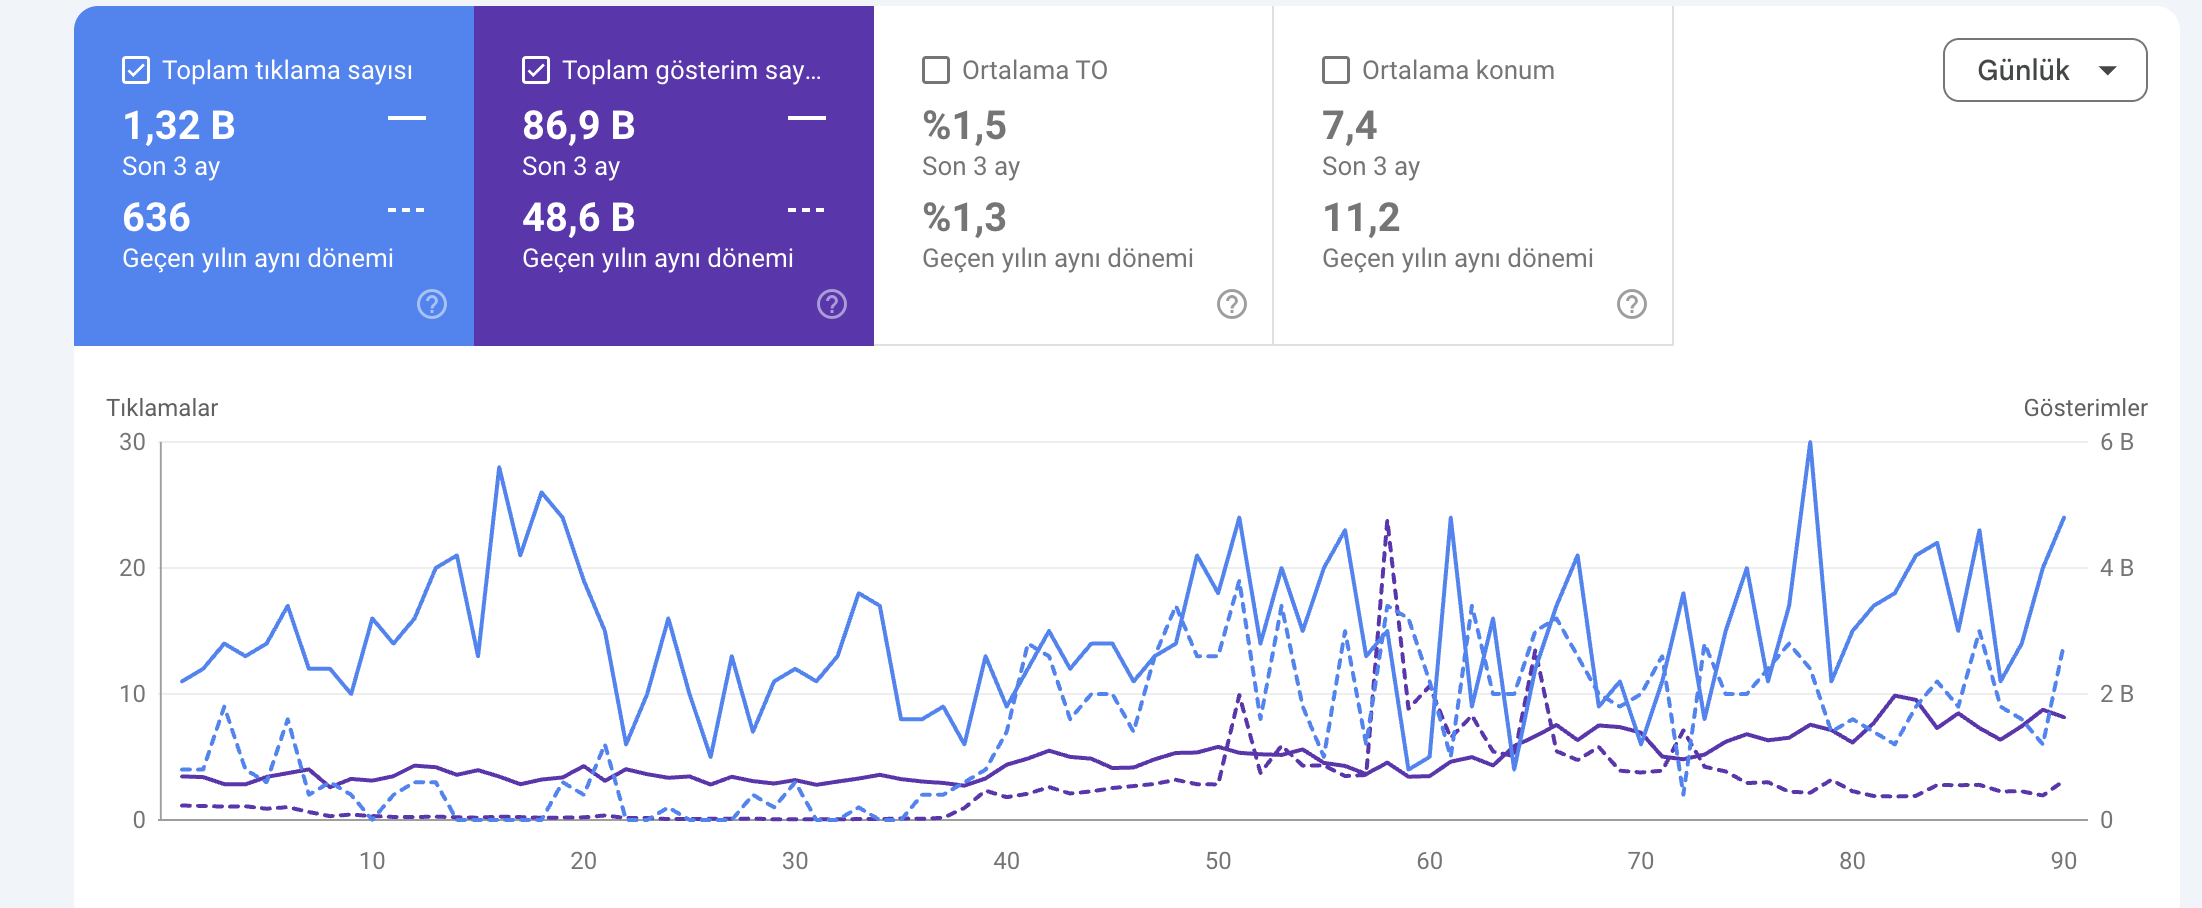Enable the Ortalama TO checkbox
Screen dimensions: 2202x908
(x=936, y=70)
